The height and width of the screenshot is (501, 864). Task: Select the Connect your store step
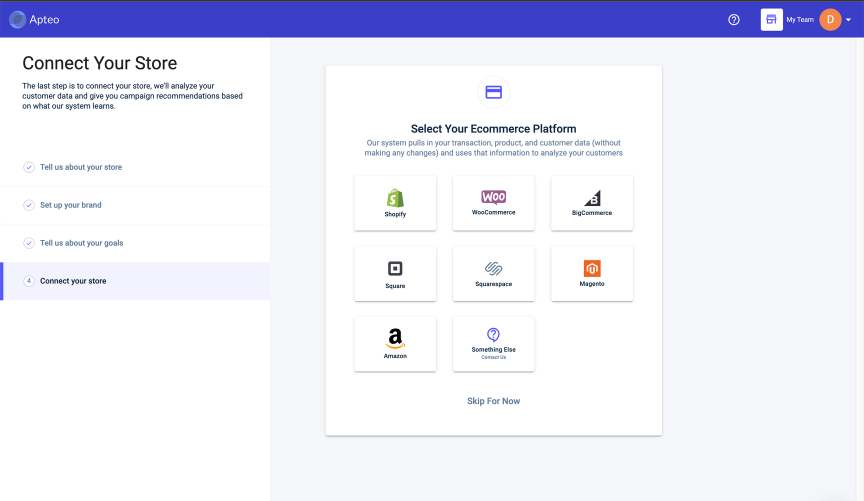(135, 281)
